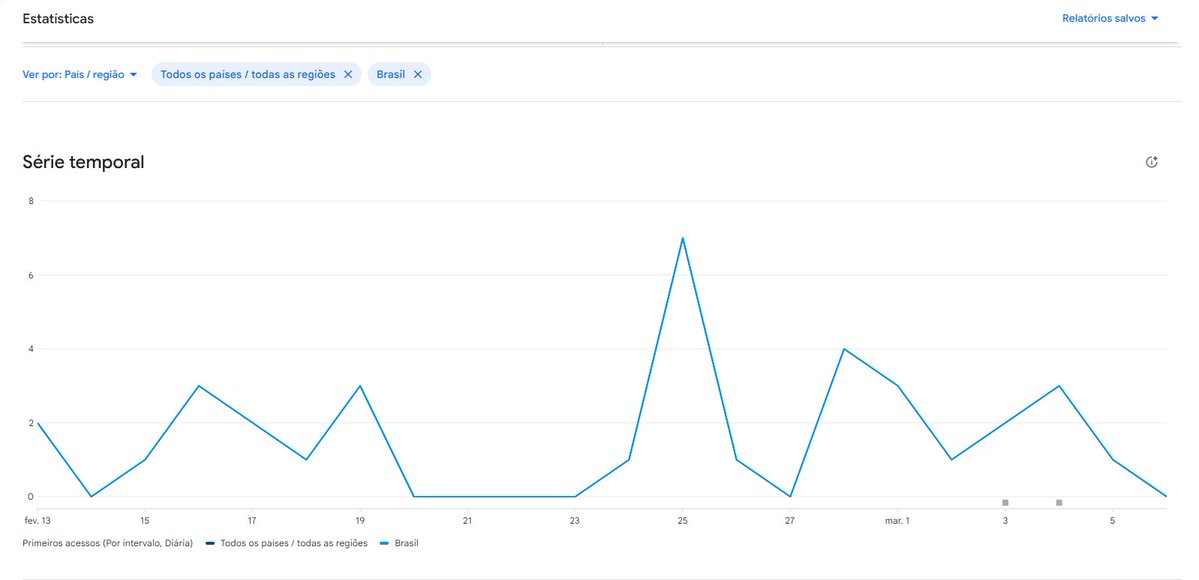Click the 'fev. 13' axis label
Screen dimensions: 1199x580
37,521
